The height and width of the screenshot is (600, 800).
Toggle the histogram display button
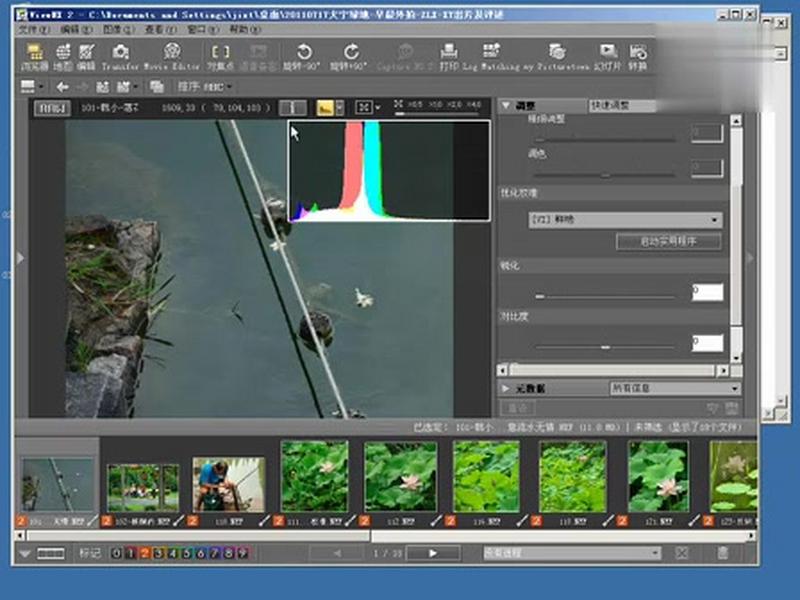click(325, 107)
